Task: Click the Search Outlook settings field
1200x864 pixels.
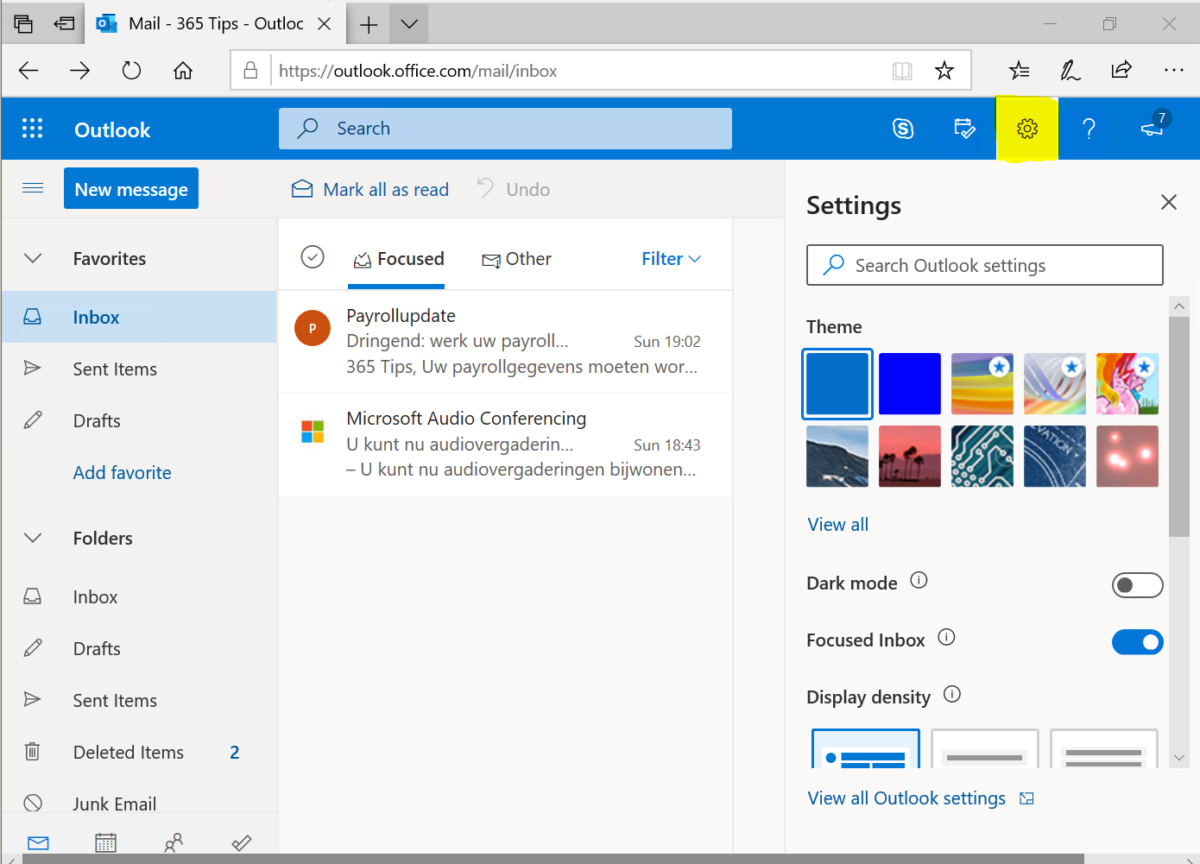Action: coord(984,265)
